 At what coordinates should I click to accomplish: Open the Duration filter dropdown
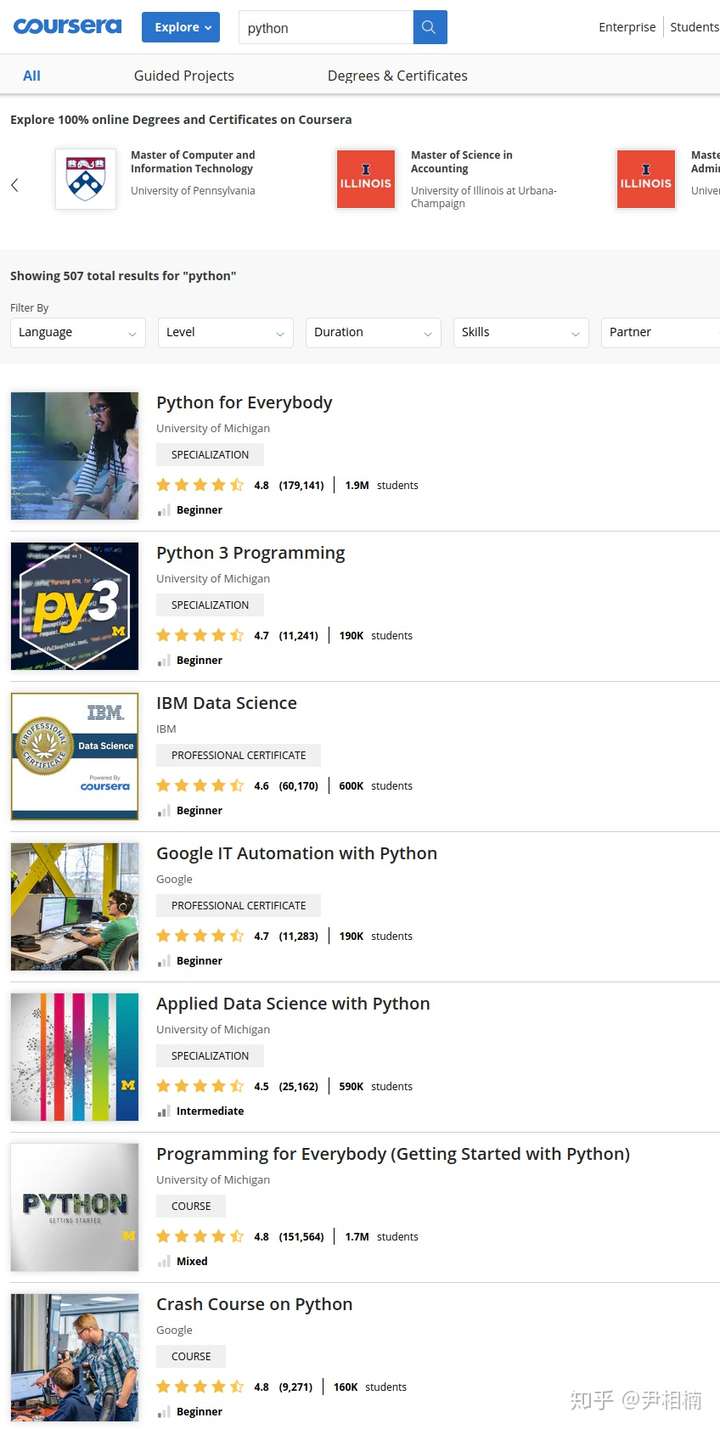coord(373,332)
